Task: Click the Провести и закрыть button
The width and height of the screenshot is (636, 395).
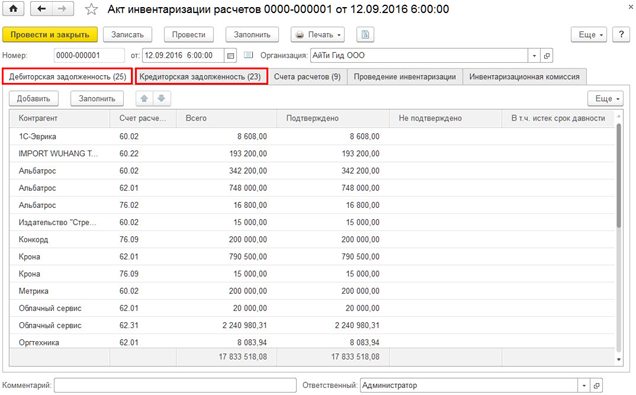Action: [x=50, y=35]
